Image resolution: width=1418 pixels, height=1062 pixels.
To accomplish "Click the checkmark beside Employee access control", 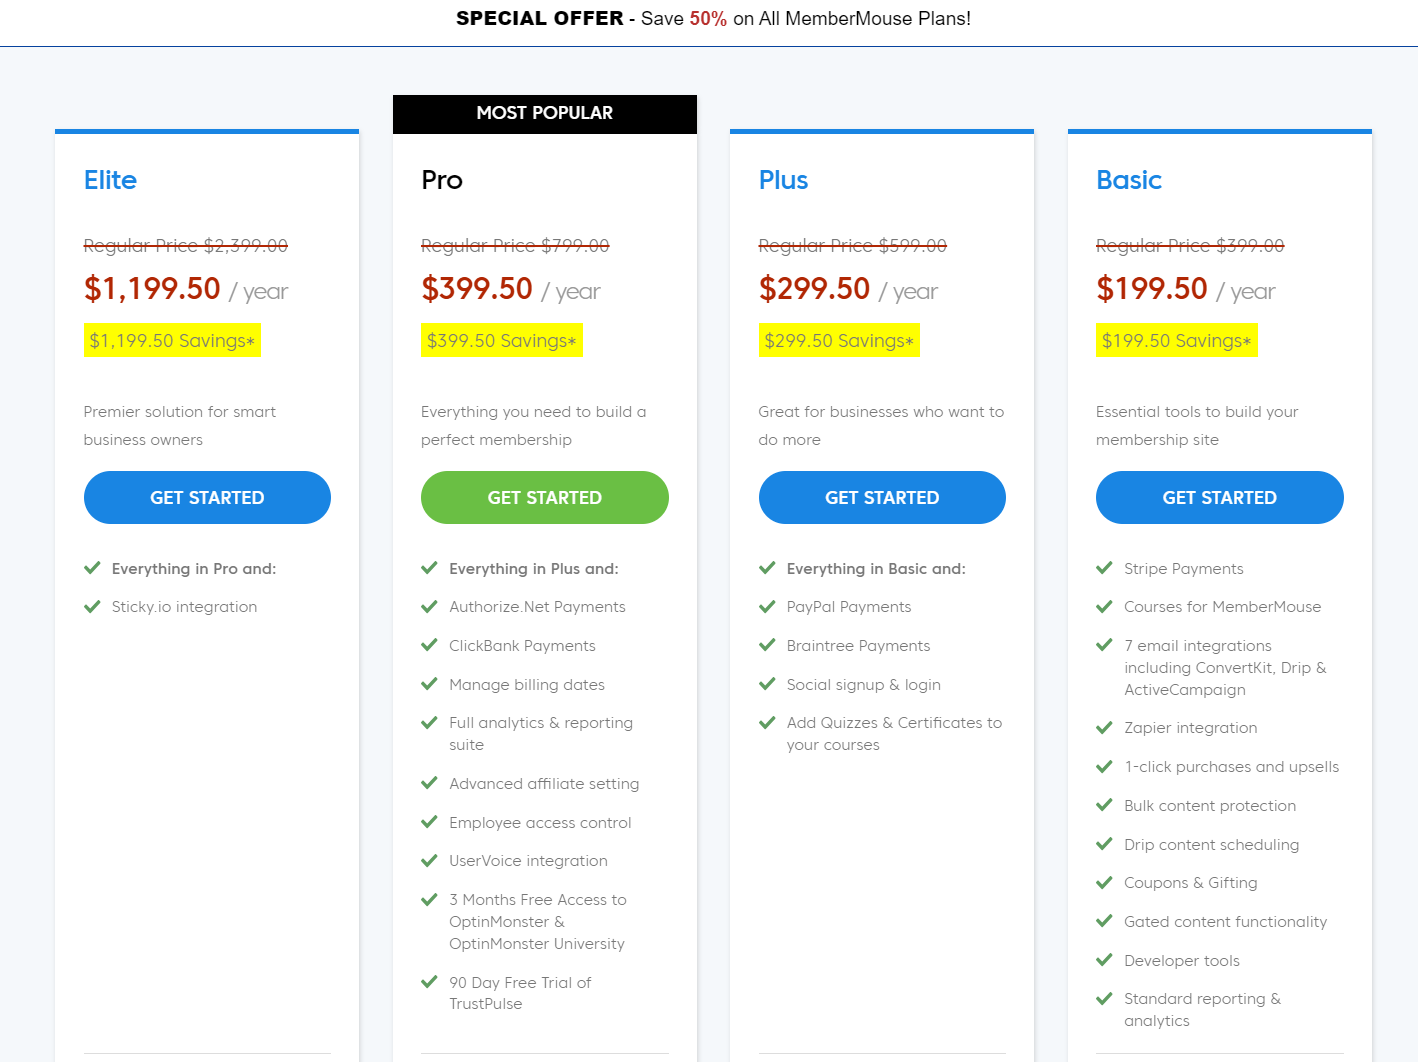I will click(429, 822).
